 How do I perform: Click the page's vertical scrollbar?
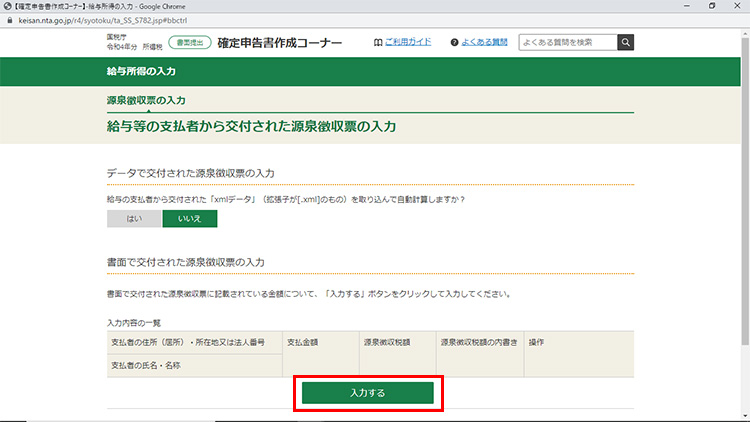tap(743, 200)
